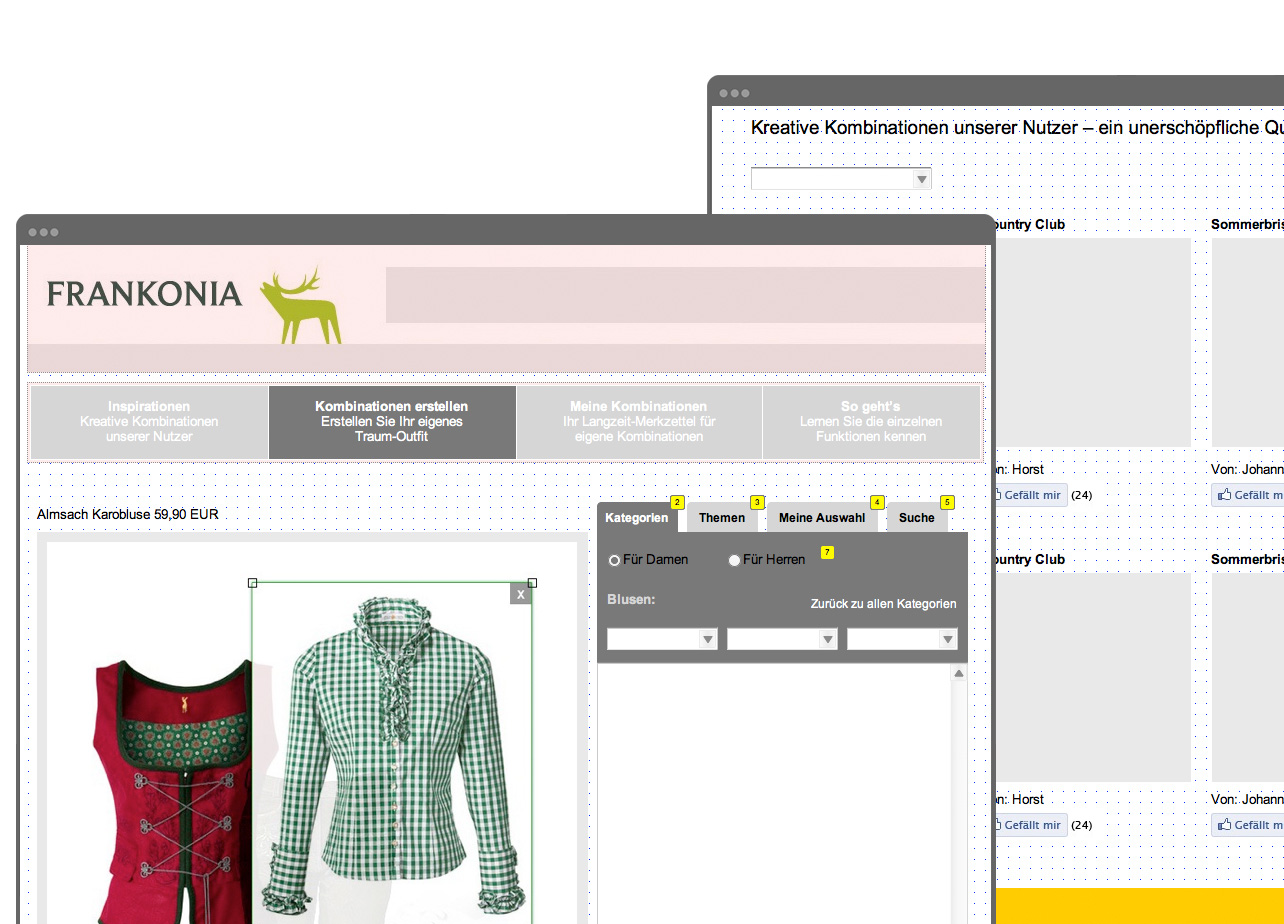The height and width of the screenshot is (924, 1284).
Task: Click the Blusen: label
Action: pos(631,600)
